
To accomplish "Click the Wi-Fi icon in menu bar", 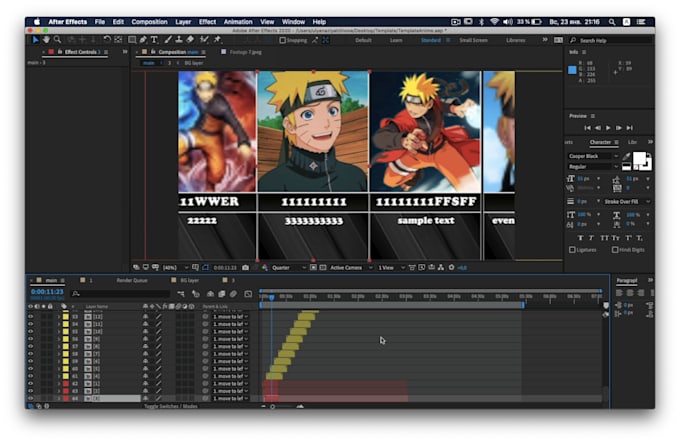I will [494, 22].
